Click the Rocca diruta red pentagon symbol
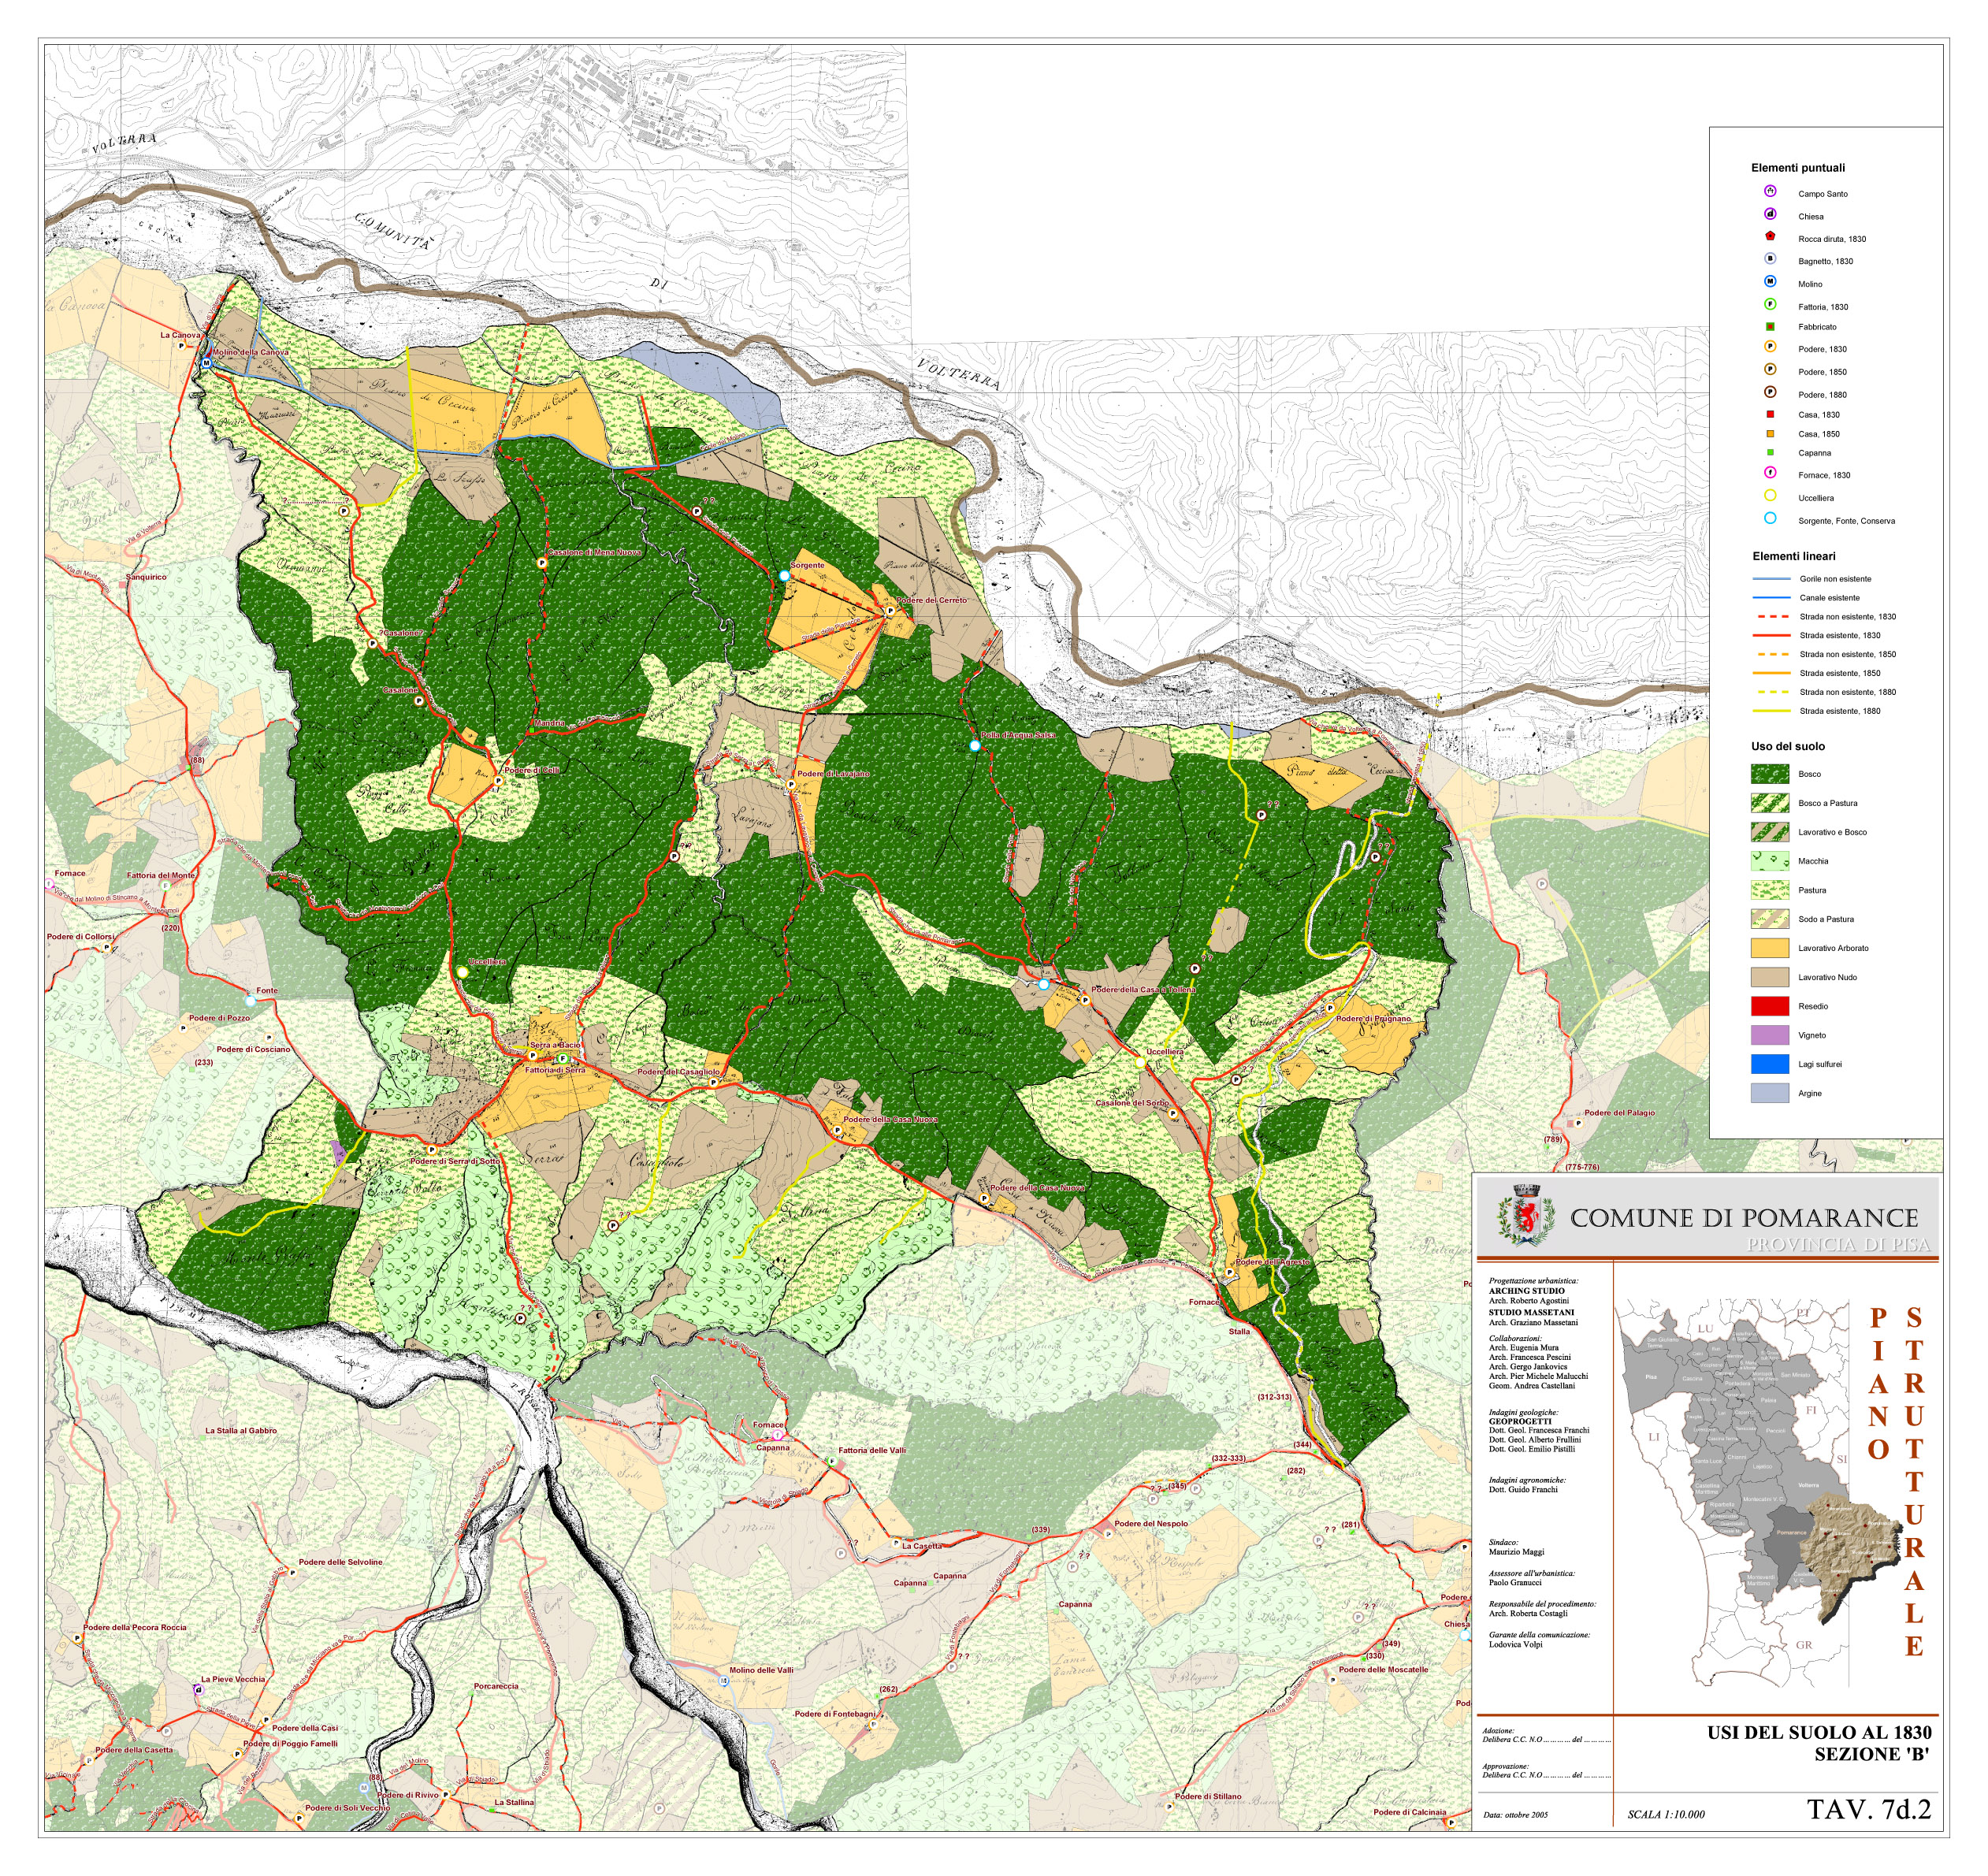 click(1770, 237)
